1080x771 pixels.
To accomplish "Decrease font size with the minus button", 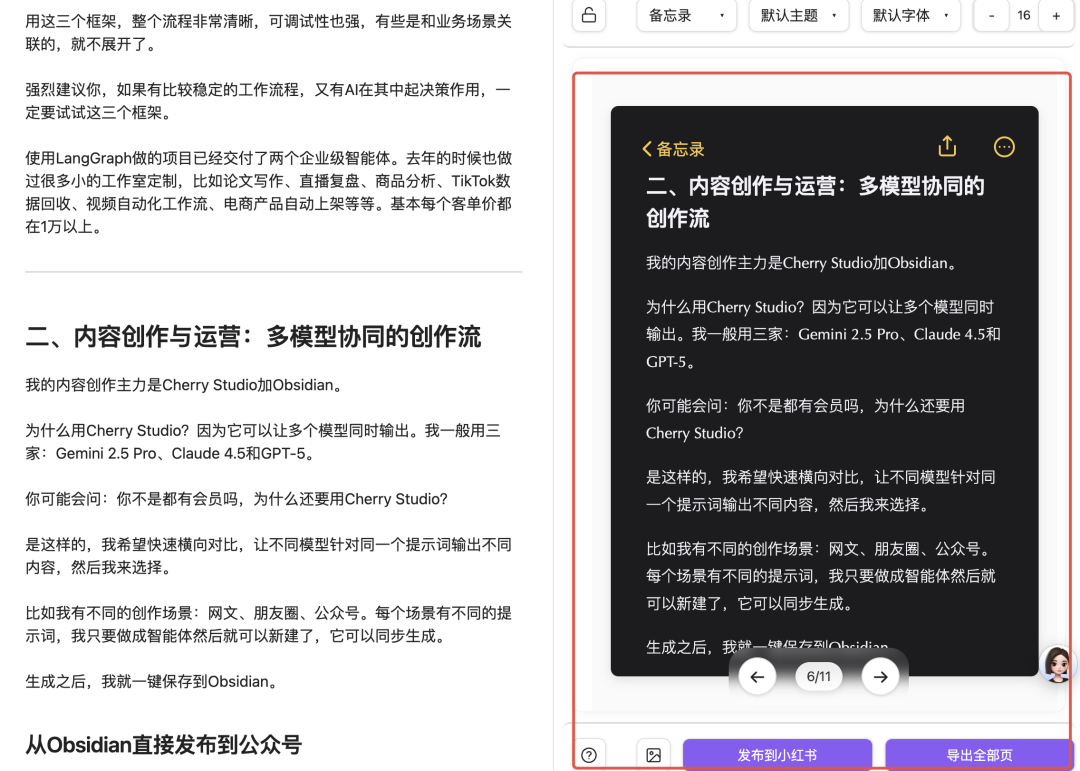I will point(991,15).
